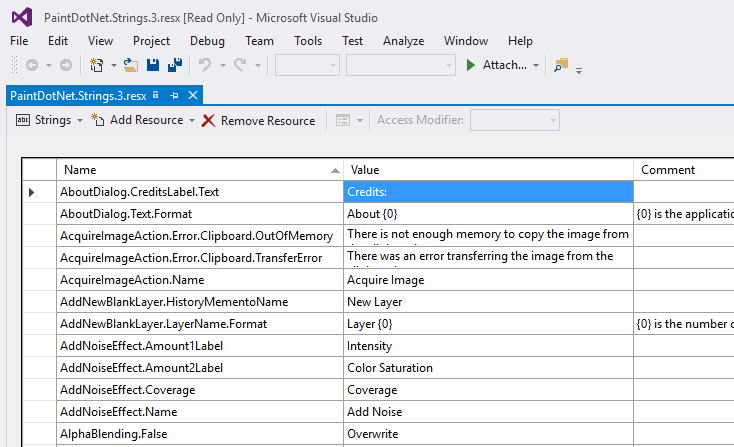734x447 pixels.
Task: Select the AboutDialog.Text.Format name cell
Action: click(x=200, y=214)
